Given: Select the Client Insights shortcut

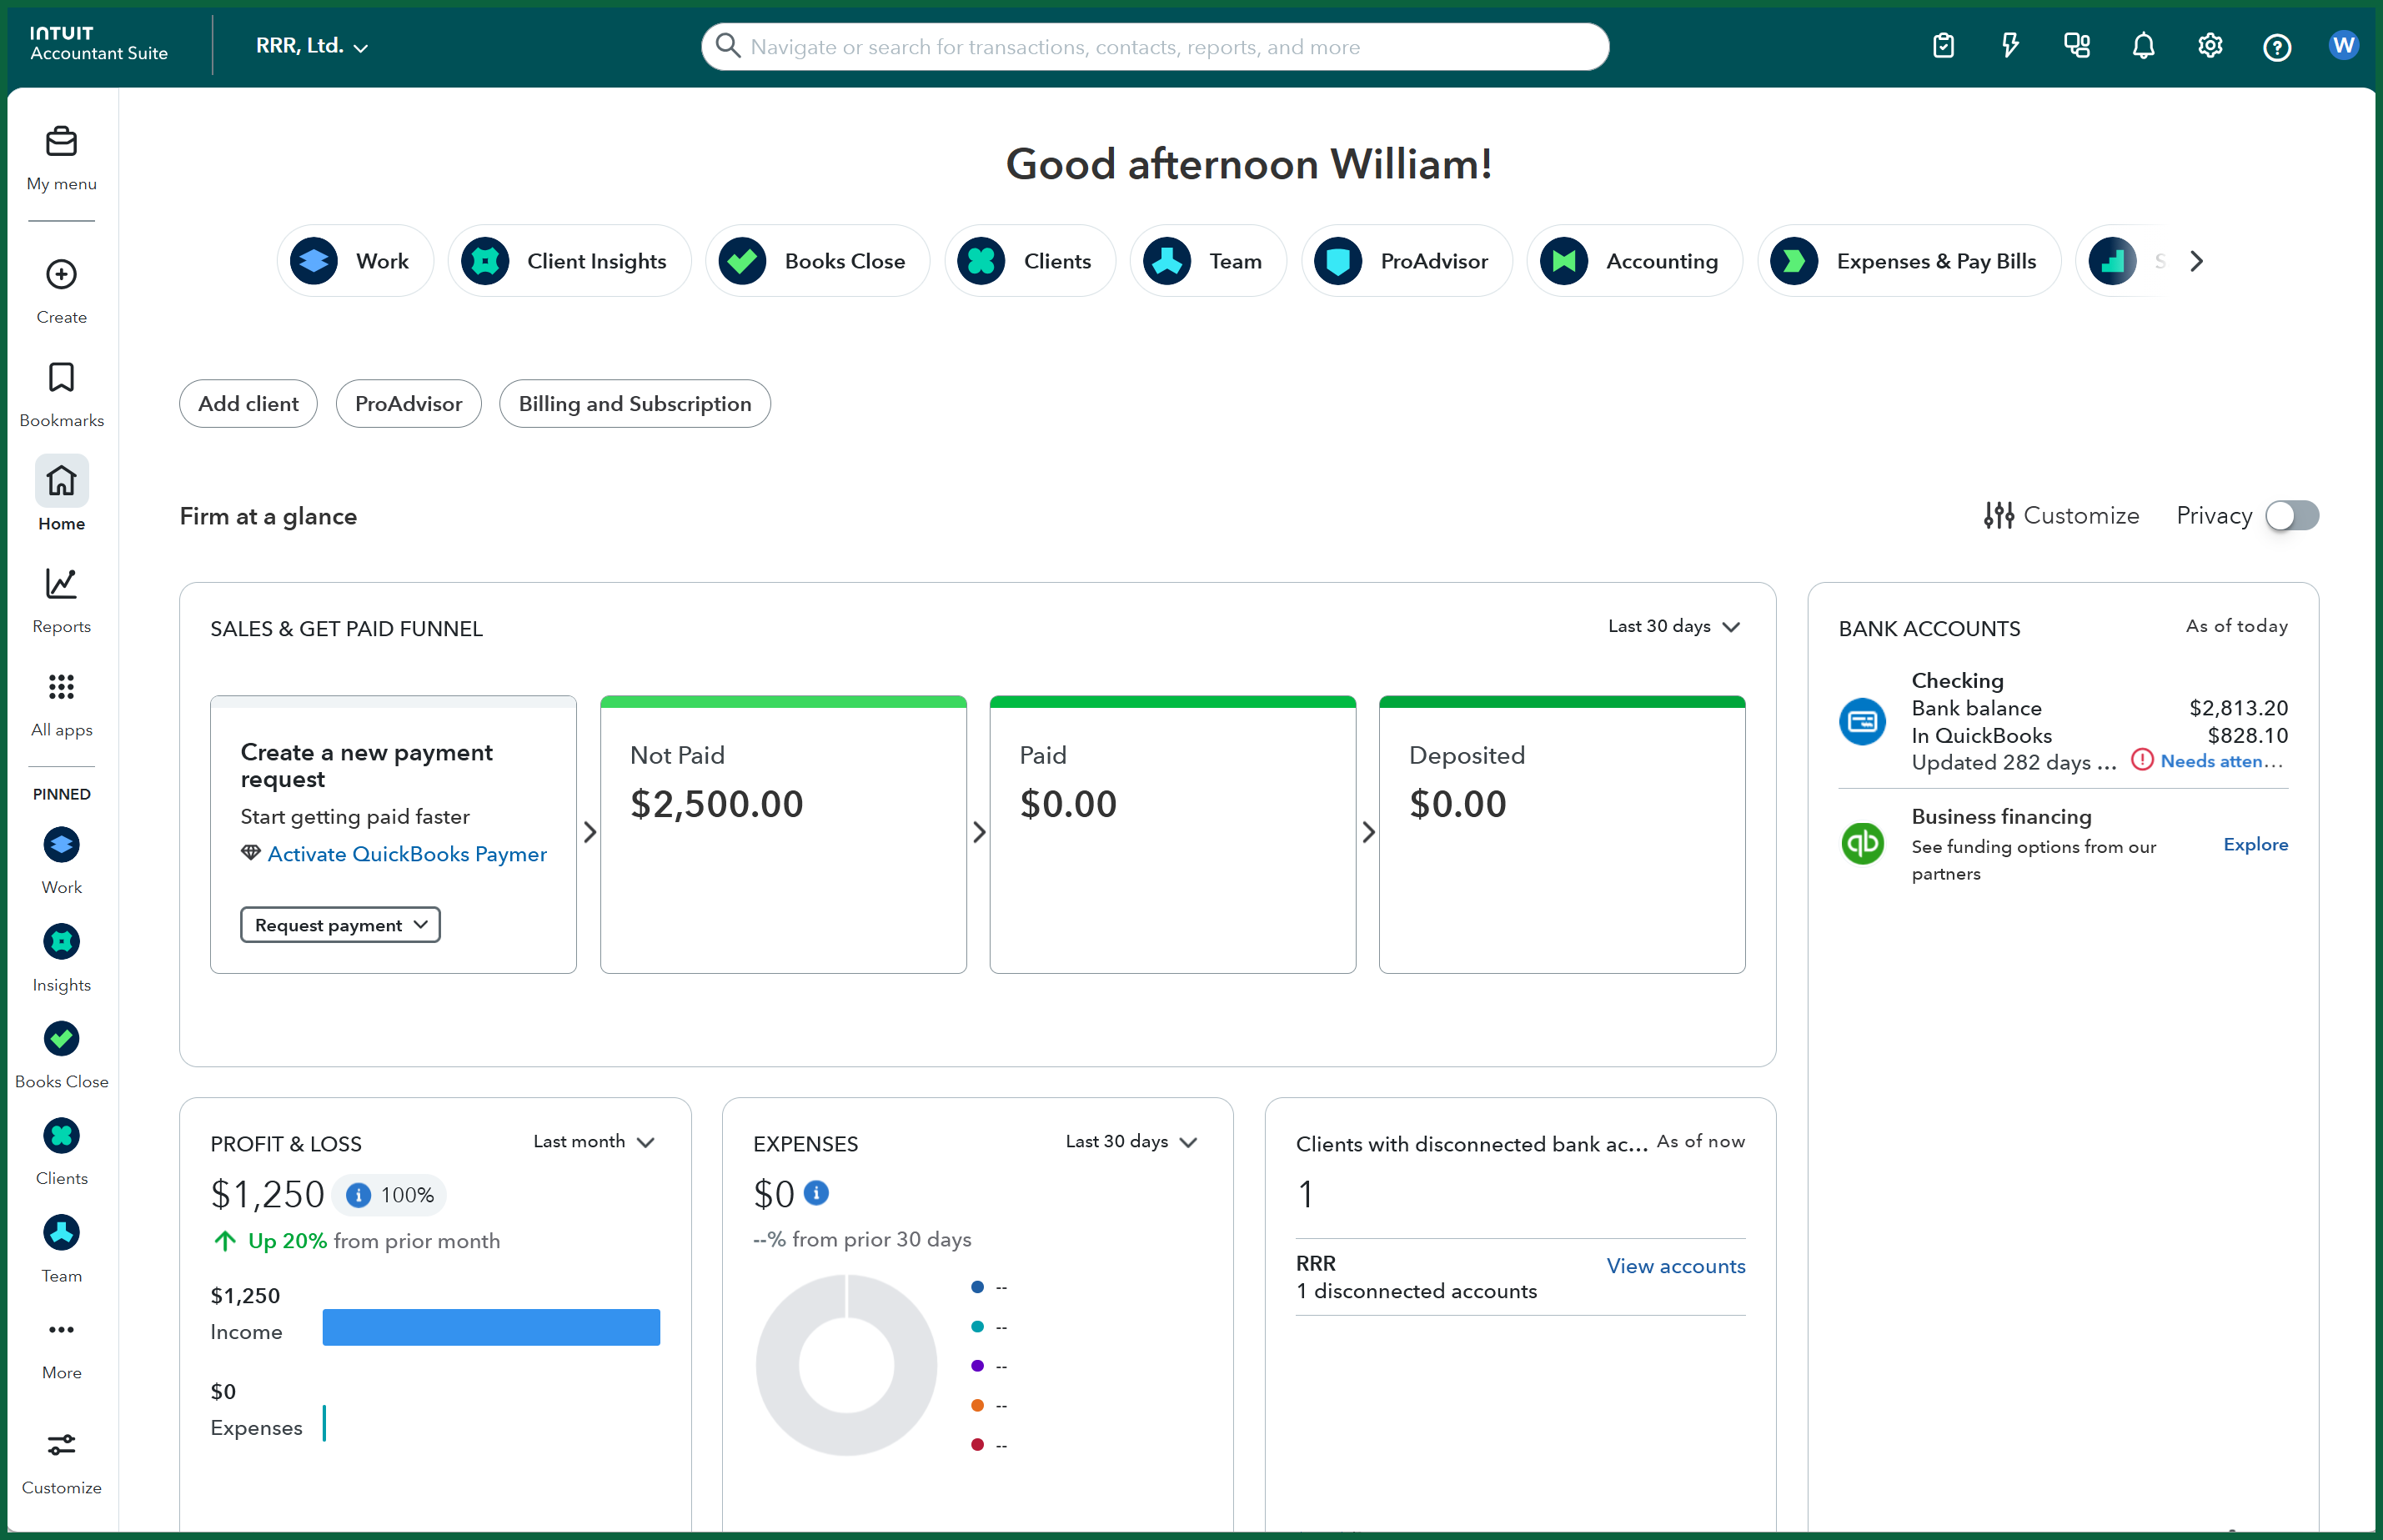Looking at the screenshot, I should pos(569,261).
